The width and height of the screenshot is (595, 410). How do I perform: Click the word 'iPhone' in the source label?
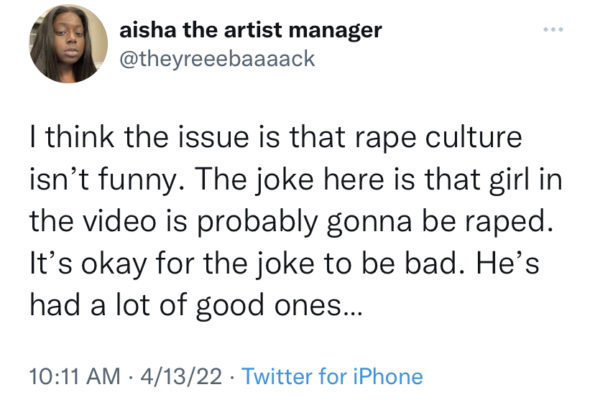[388, 377]
